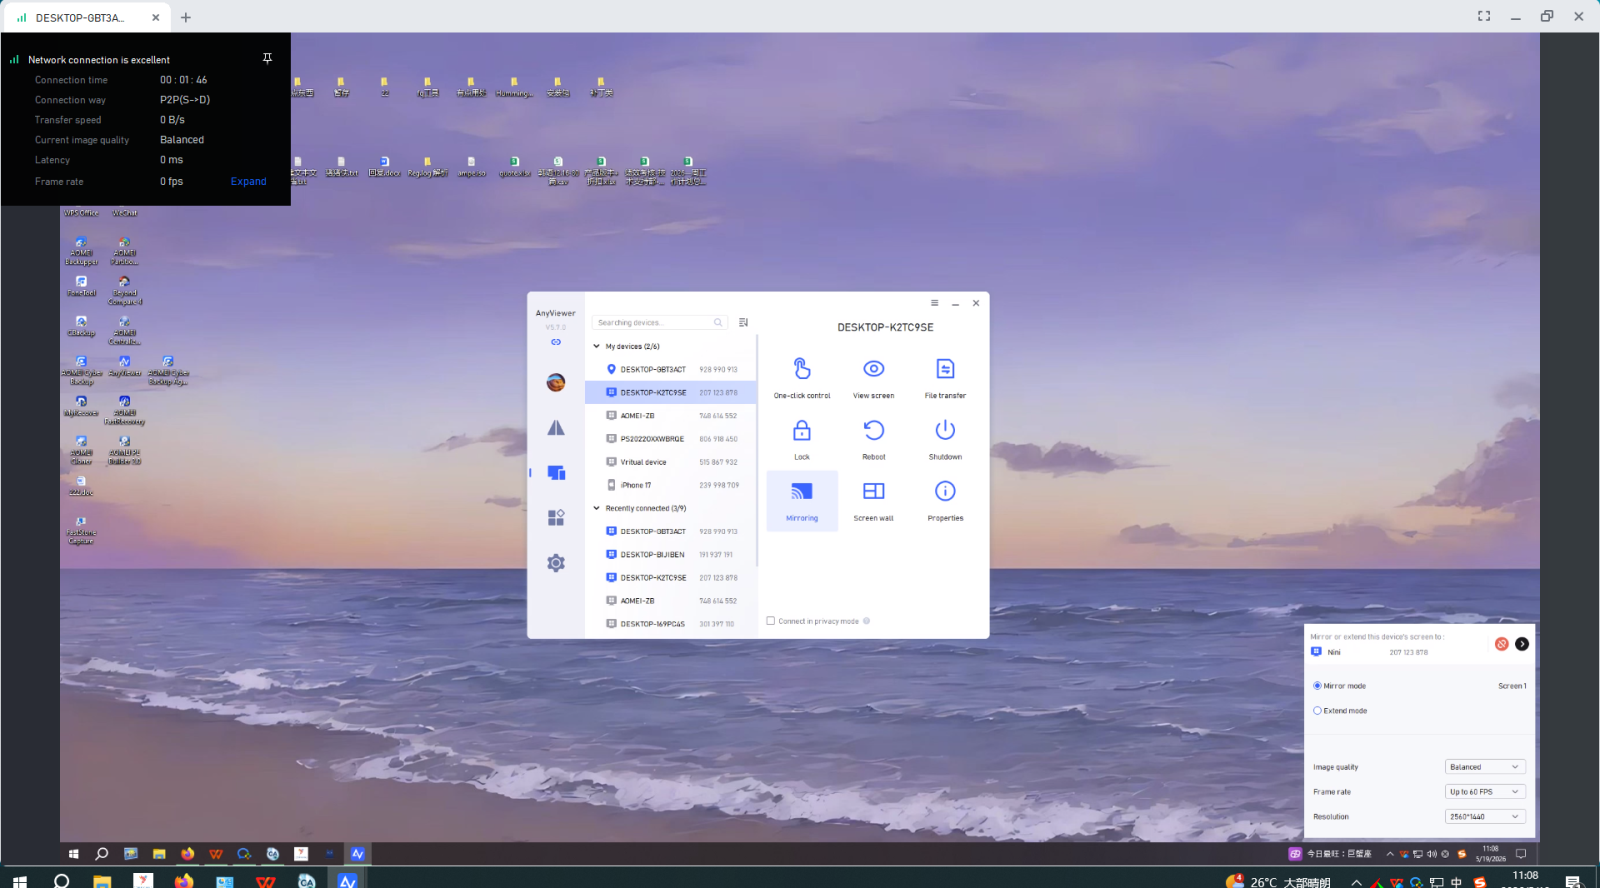
Task: Click the View screen eye icon
Action: (x=874, y=369)
